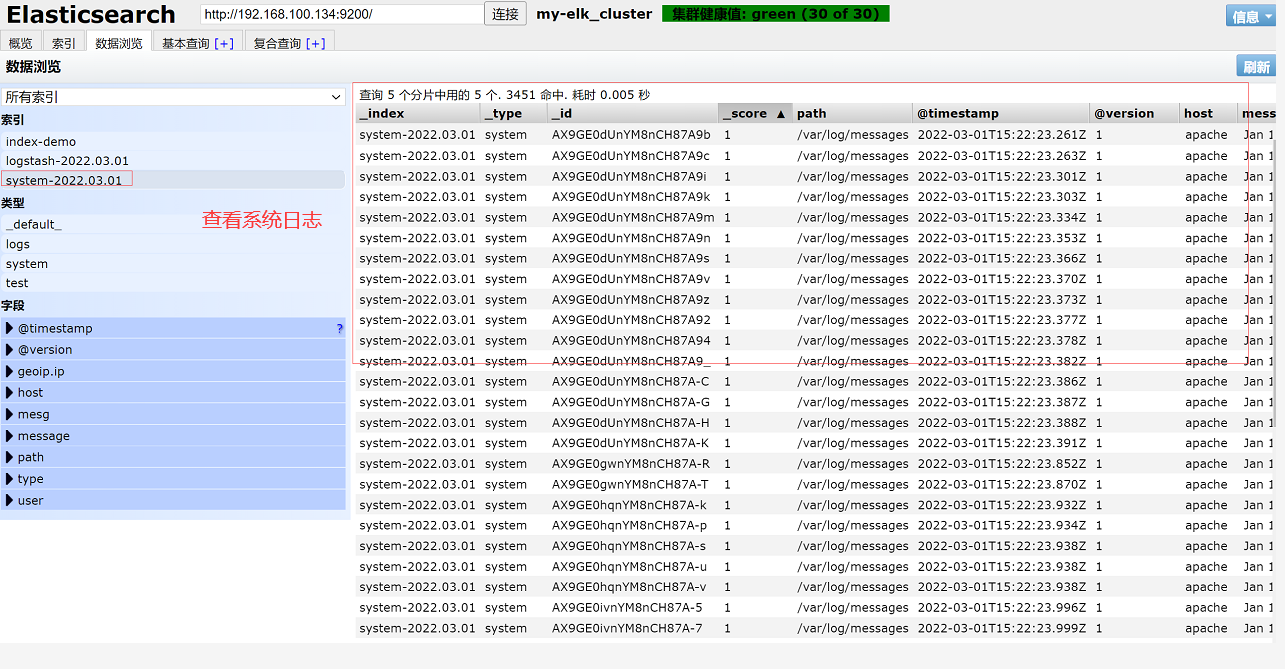Viewport: 1285px width, 669px height.
Task: Expand the type field triangle
Action: coord(9,479)
